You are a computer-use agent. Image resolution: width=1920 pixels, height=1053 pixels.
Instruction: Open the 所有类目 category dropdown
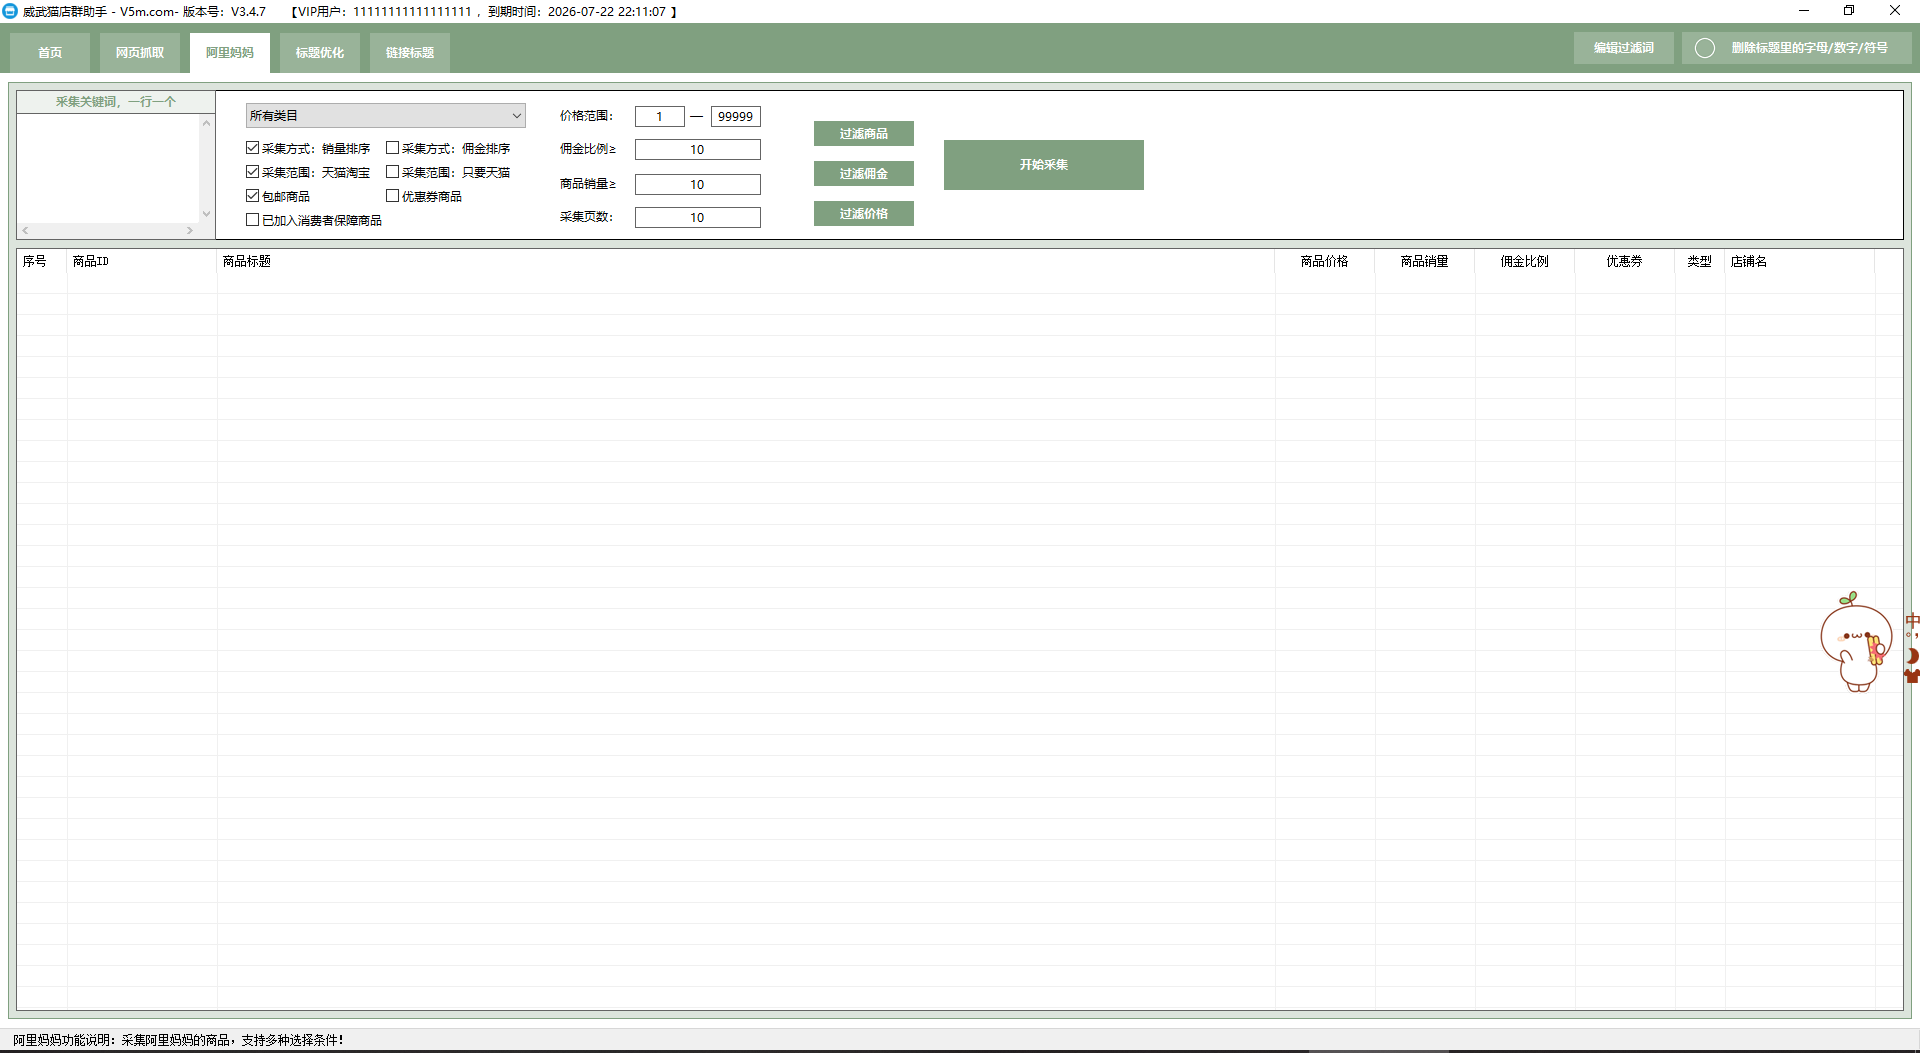pos(385,116)
